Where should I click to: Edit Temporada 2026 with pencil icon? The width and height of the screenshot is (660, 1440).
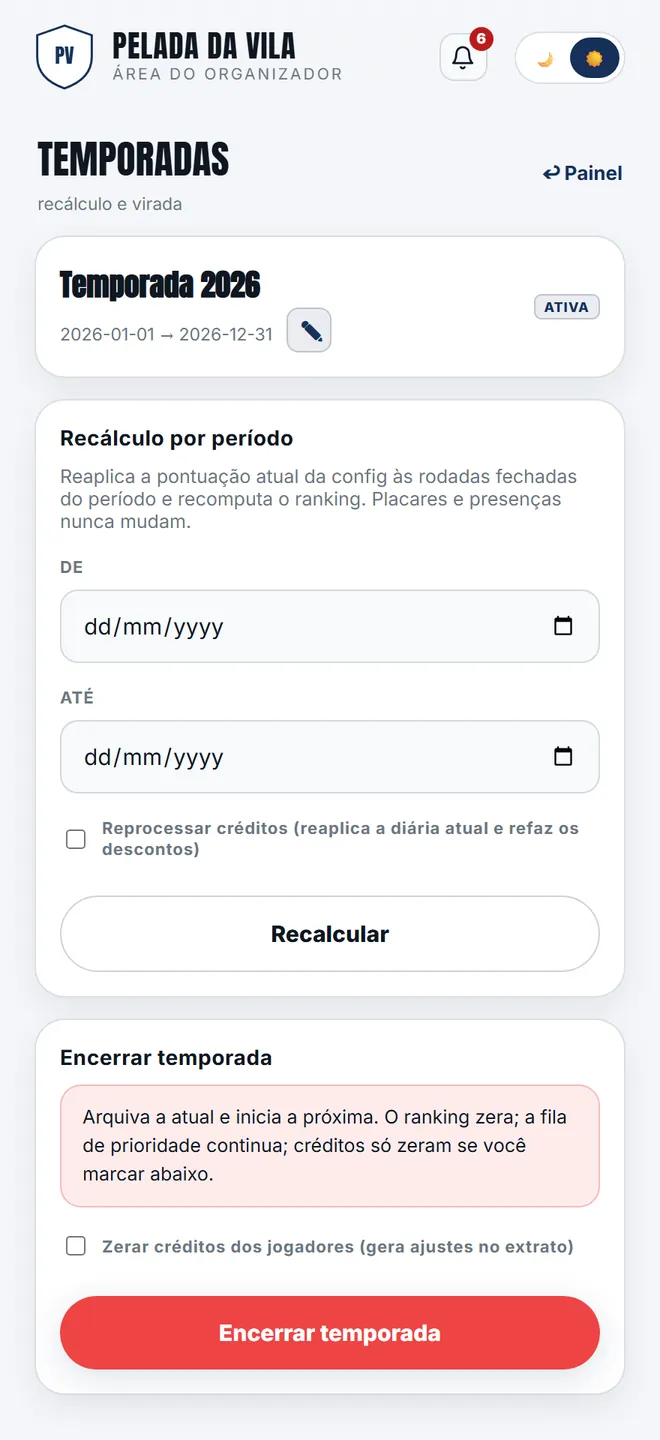click(309, 331)
